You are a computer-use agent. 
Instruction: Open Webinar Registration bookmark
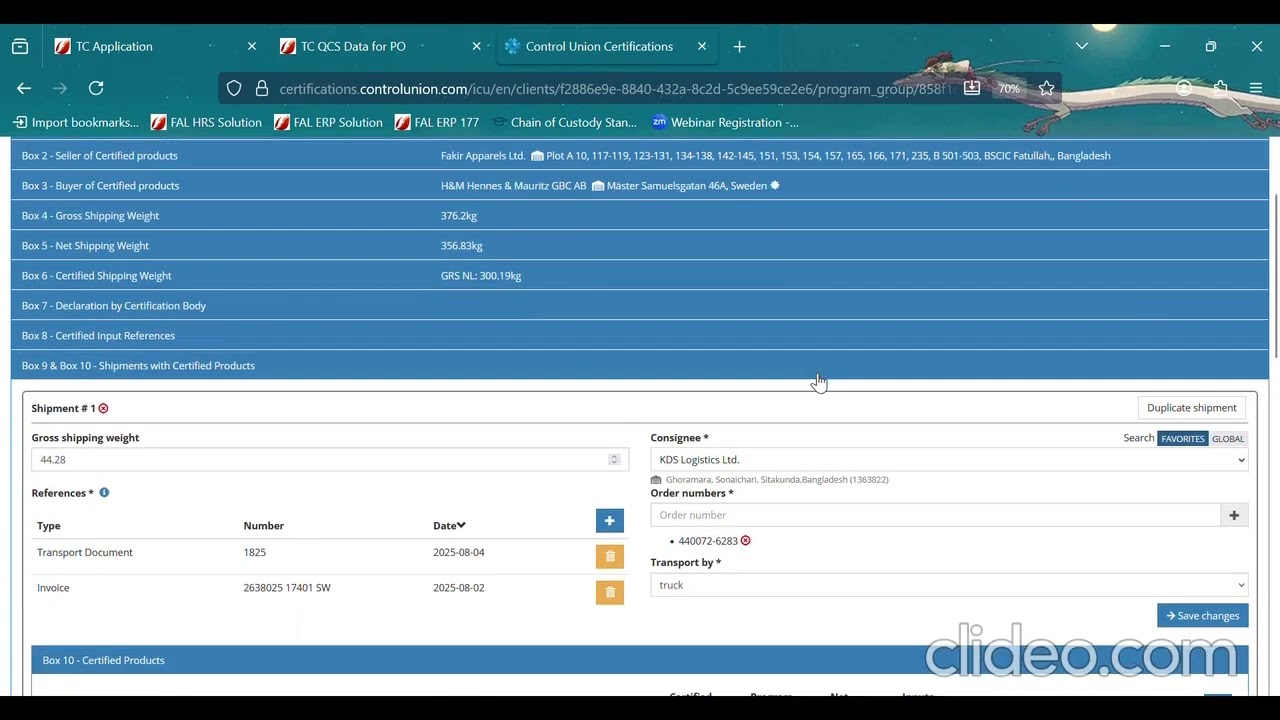[725, 122]
